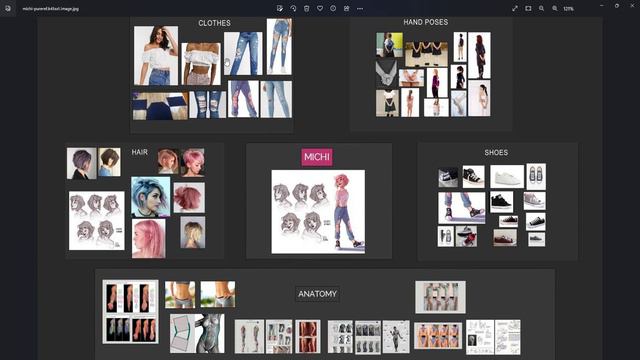
Task: Fit image to window using fit icon
Action: click(x=528, y=8)
